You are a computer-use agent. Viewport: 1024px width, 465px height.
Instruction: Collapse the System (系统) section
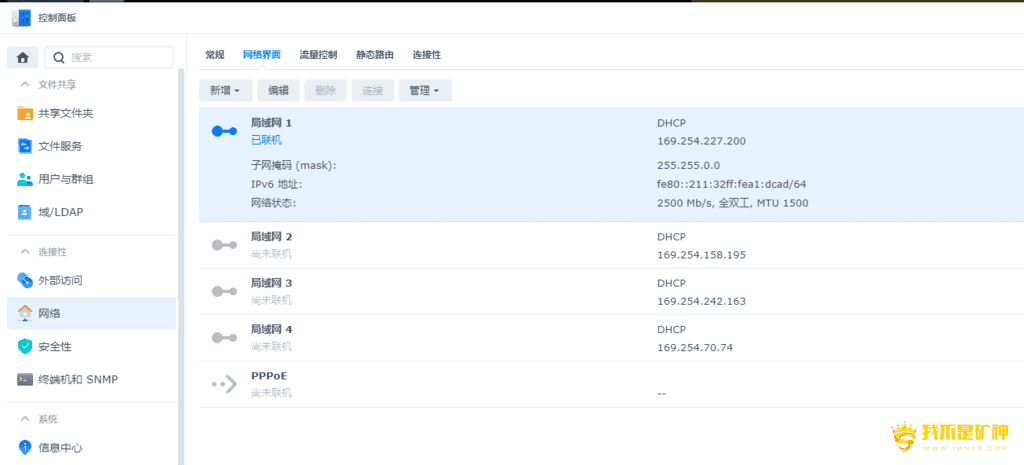(x=25, y=419)
